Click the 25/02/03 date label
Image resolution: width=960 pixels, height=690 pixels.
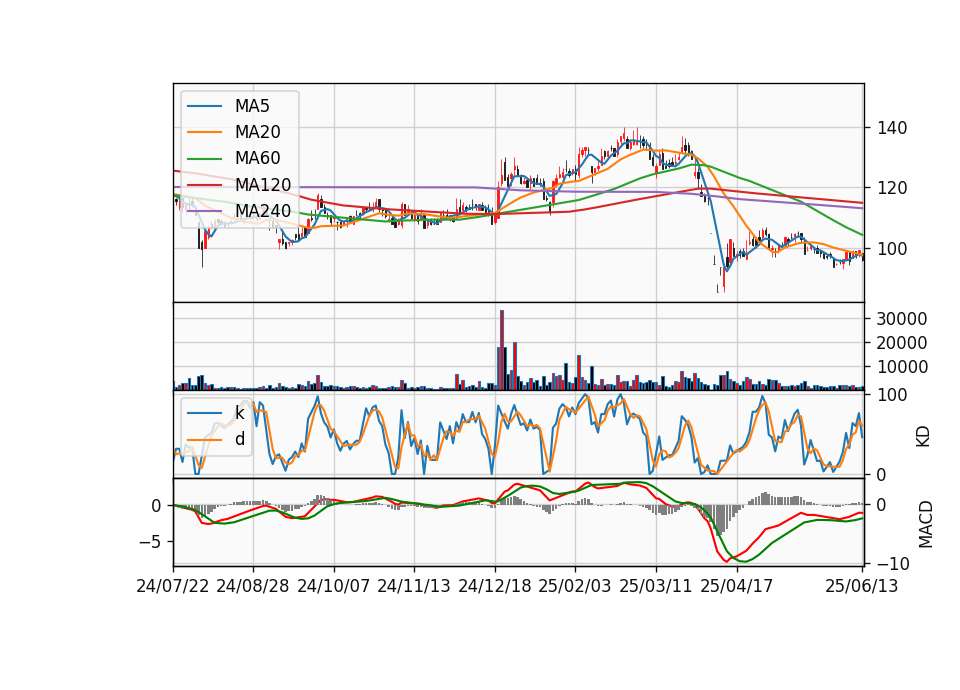pos(575,586)
